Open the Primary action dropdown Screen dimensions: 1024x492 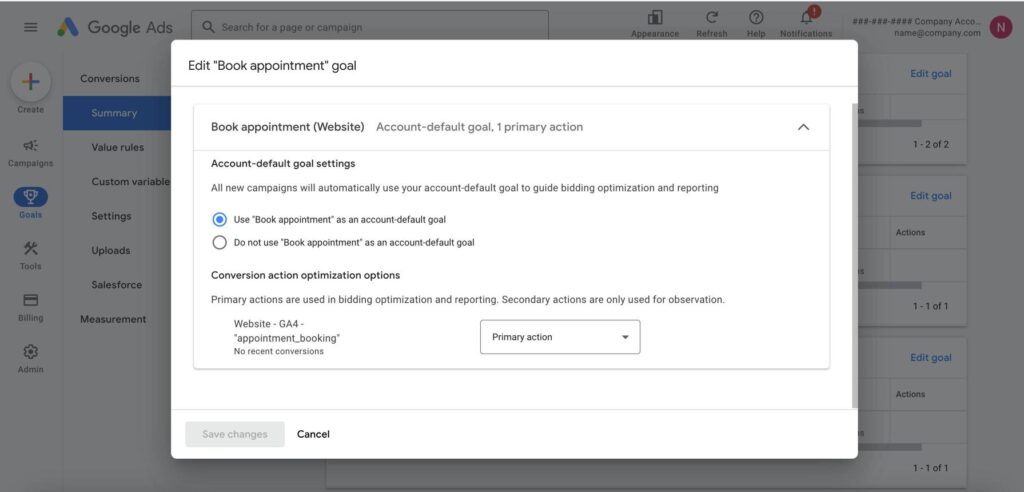(560, 337)
